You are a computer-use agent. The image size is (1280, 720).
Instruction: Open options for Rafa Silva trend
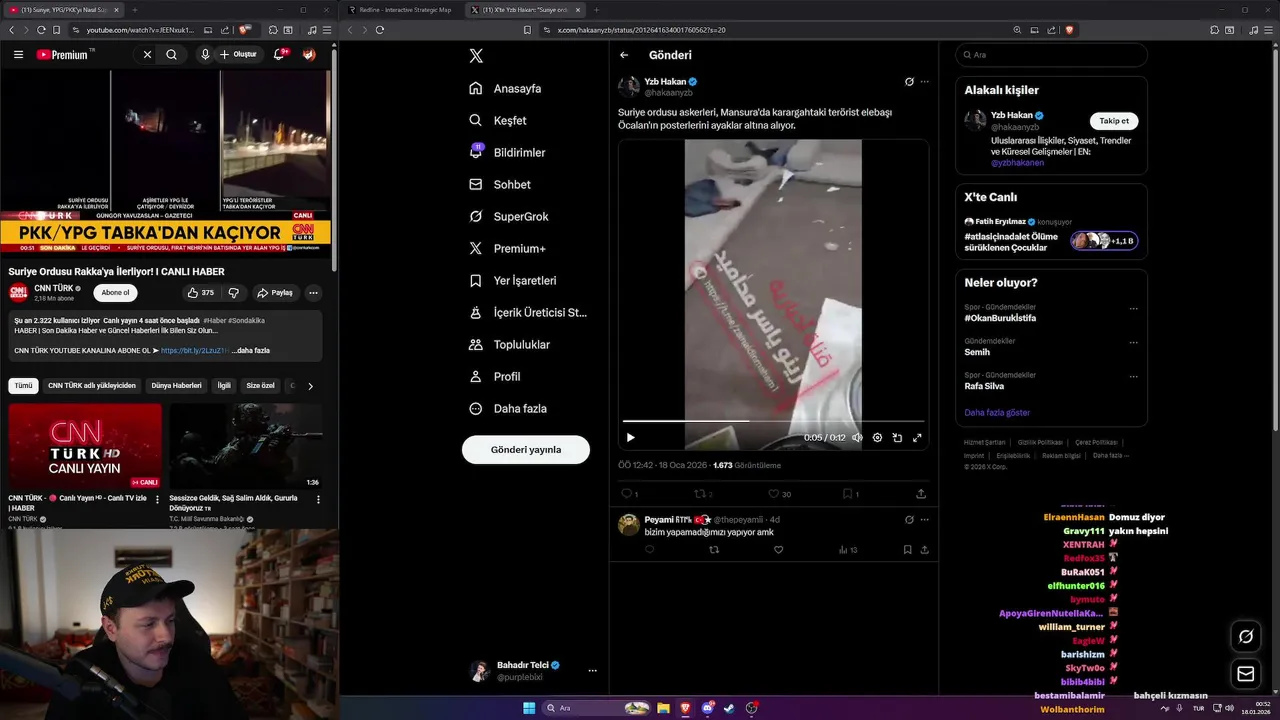(x=1133, y=376)
